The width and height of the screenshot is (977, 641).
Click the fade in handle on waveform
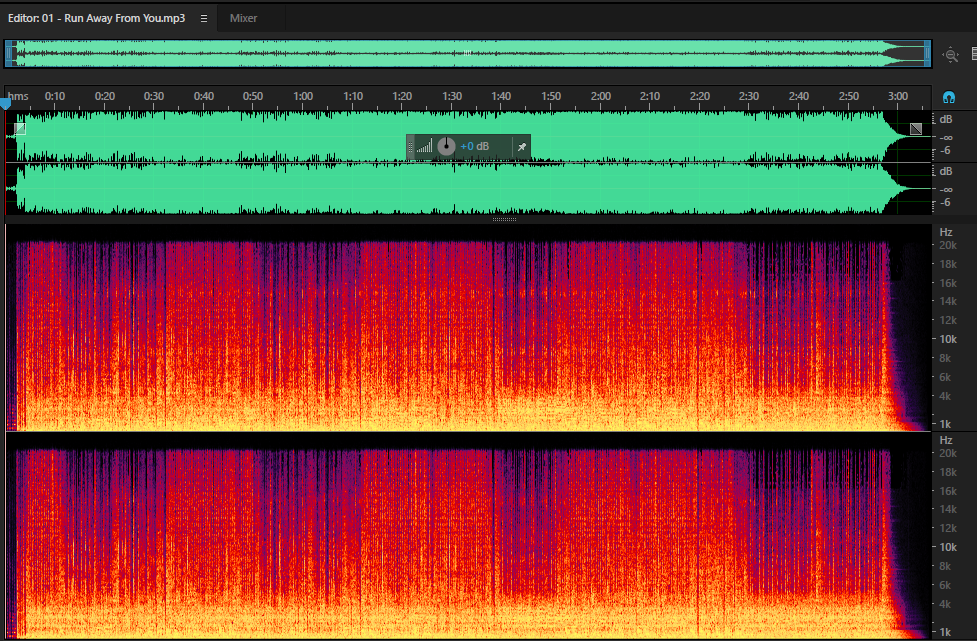[x=20, y=129]
